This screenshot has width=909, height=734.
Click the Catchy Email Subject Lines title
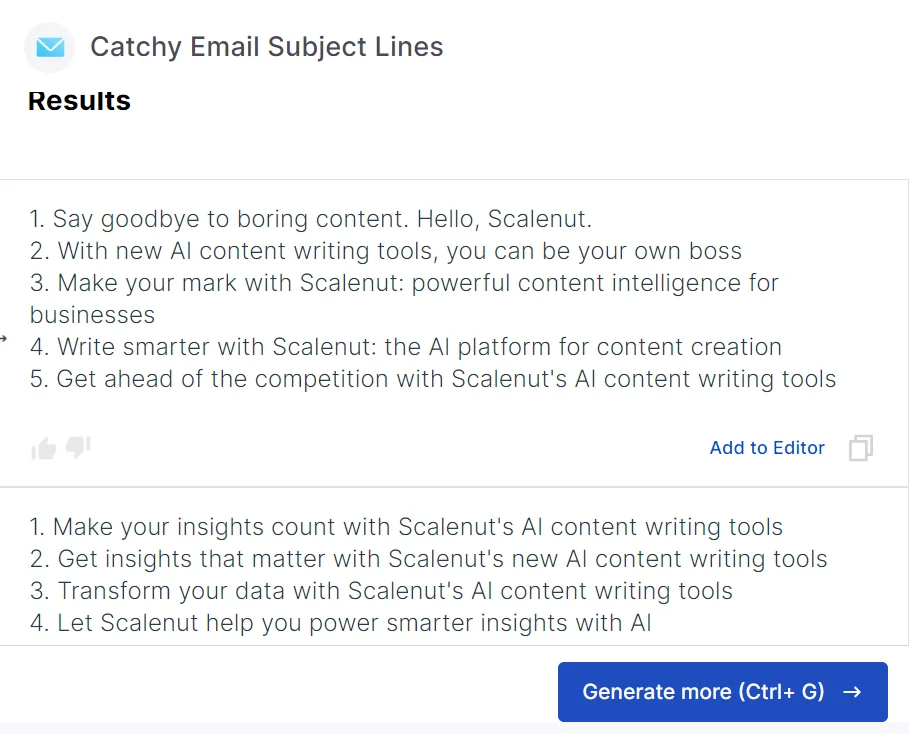pos(266,46)
